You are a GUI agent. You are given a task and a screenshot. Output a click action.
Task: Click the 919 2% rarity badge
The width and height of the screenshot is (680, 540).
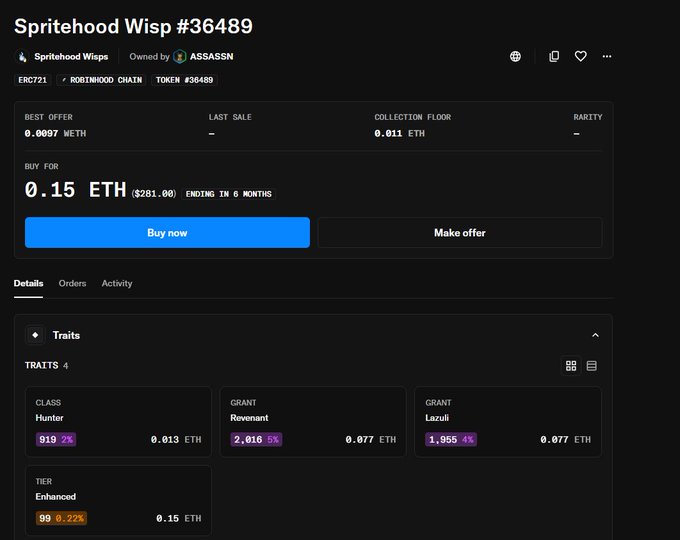[x=56, y=439]
